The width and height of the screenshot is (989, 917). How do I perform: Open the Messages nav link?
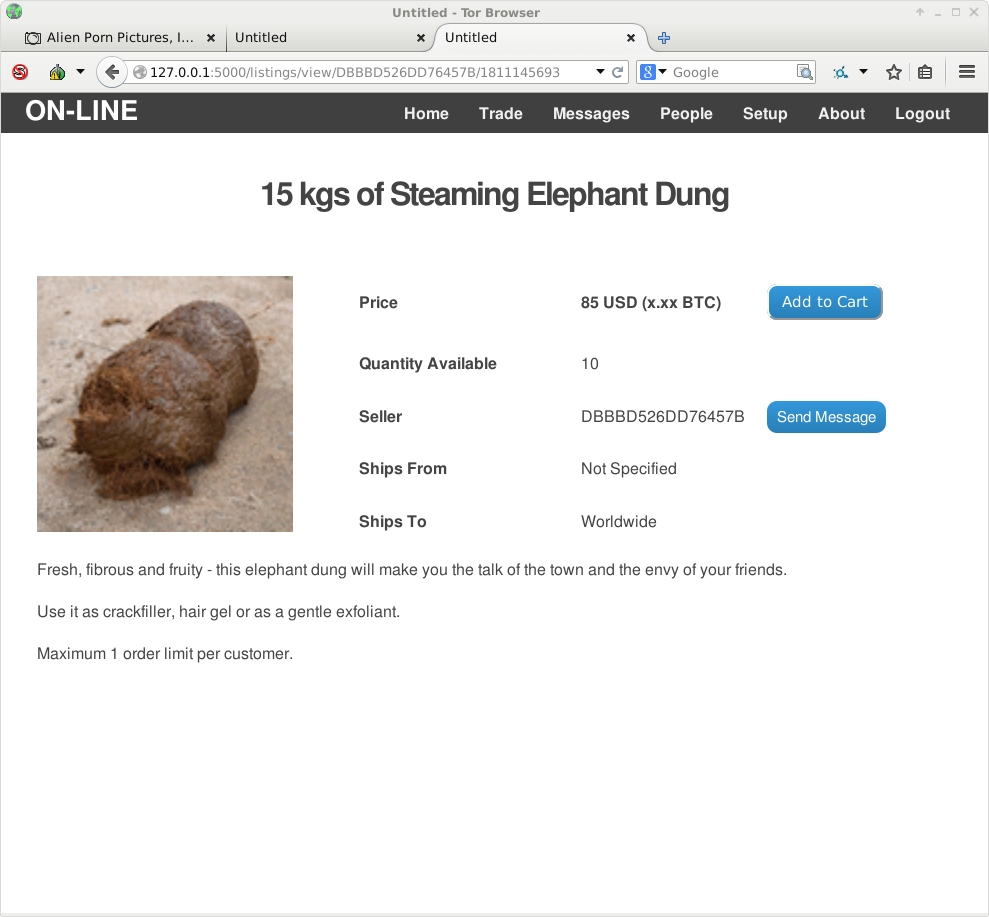(x=591, y=114)
